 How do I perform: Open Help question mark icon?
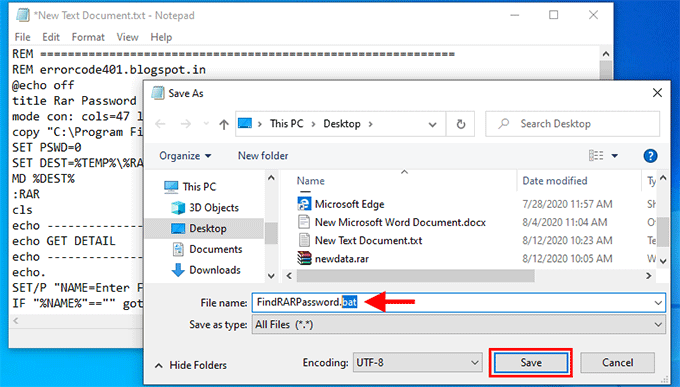coord(650,156)
